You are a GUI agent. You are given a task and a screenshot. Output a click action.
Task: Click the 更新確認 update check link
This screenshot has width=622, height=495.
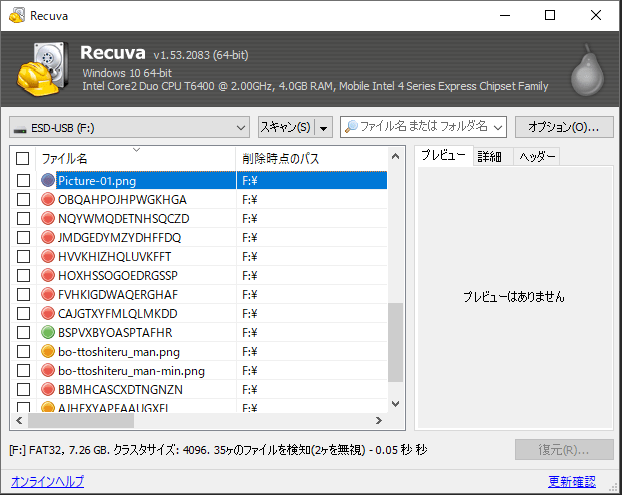tap(572, 482)
